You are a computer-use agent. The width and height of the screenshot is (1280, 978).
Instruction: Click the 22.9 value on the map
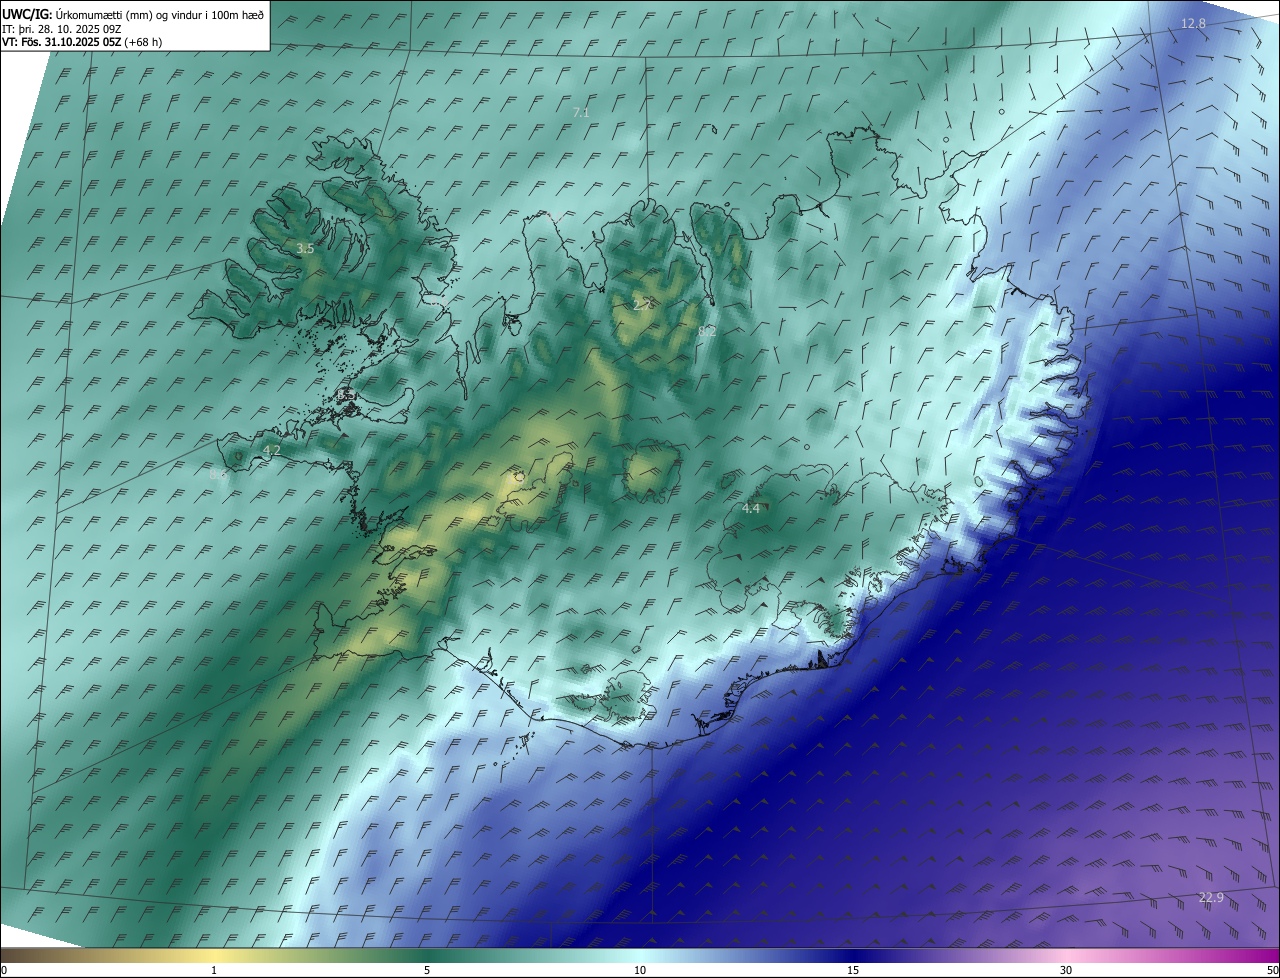[1211, 898]
